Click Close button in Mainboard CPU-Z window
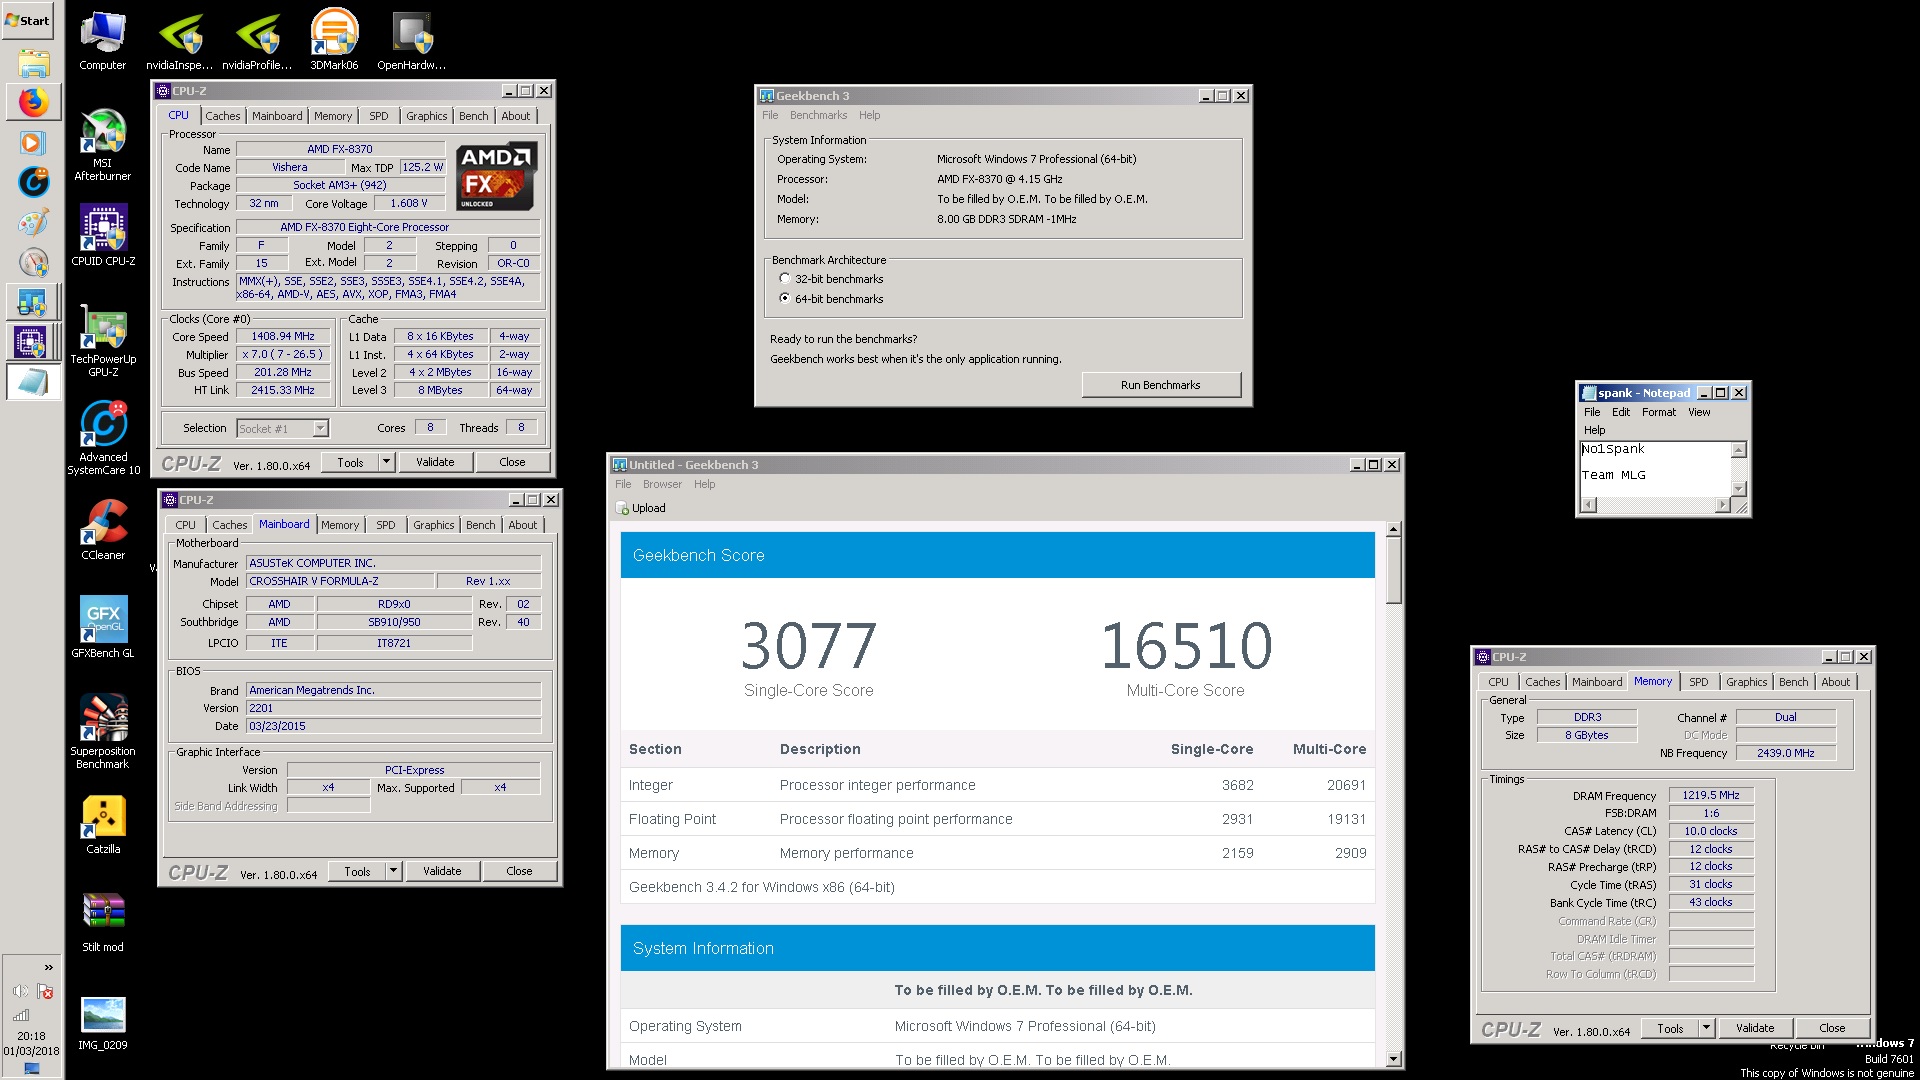 [519, 871]
